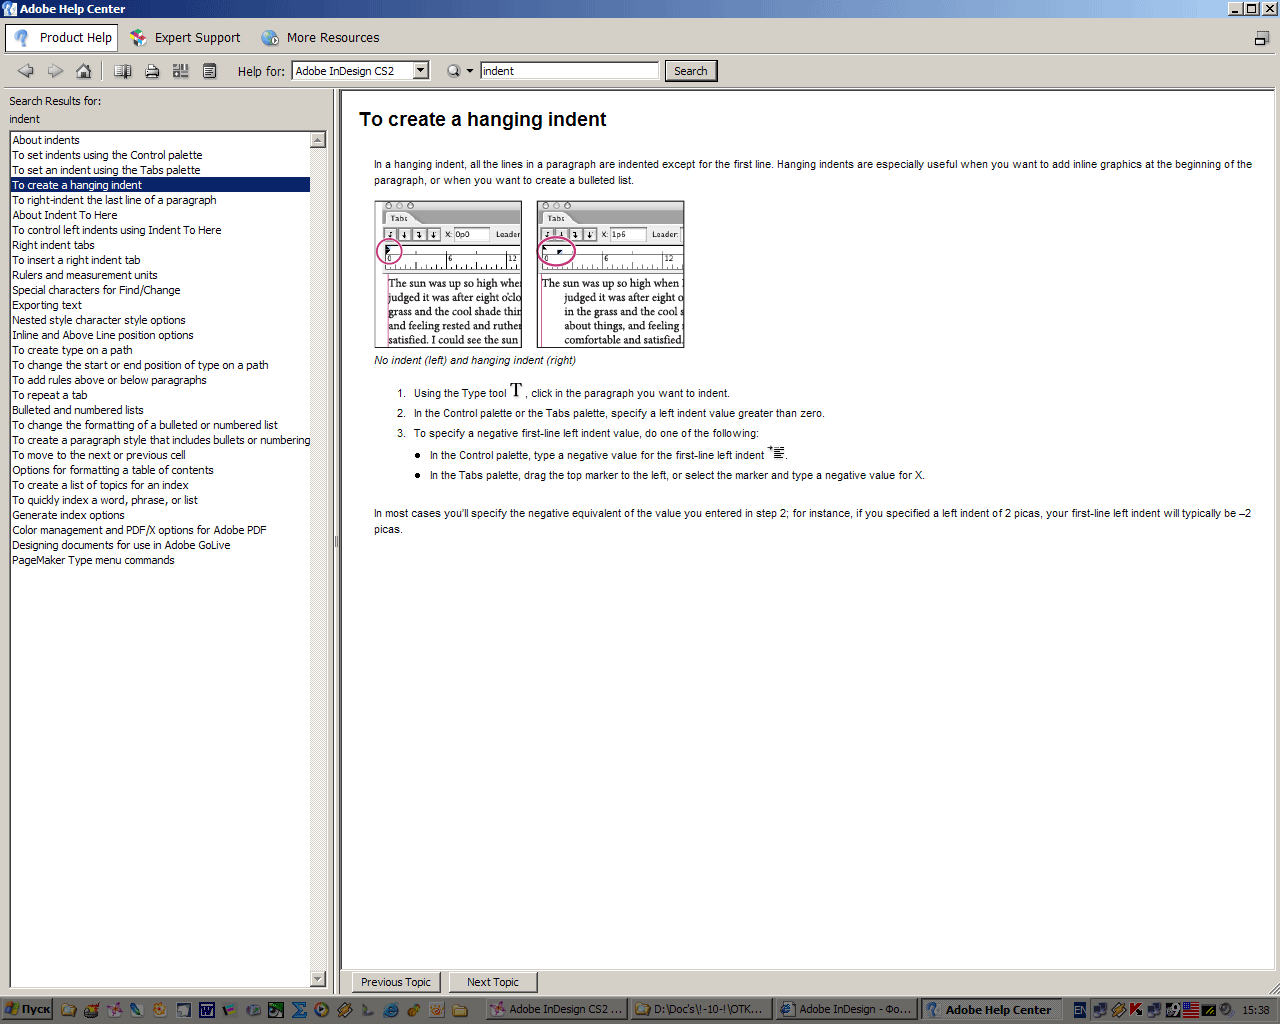This screenshot has height=1024, width=1280.
Task: Print the current help topic
Action: click(x=152, y=71)
